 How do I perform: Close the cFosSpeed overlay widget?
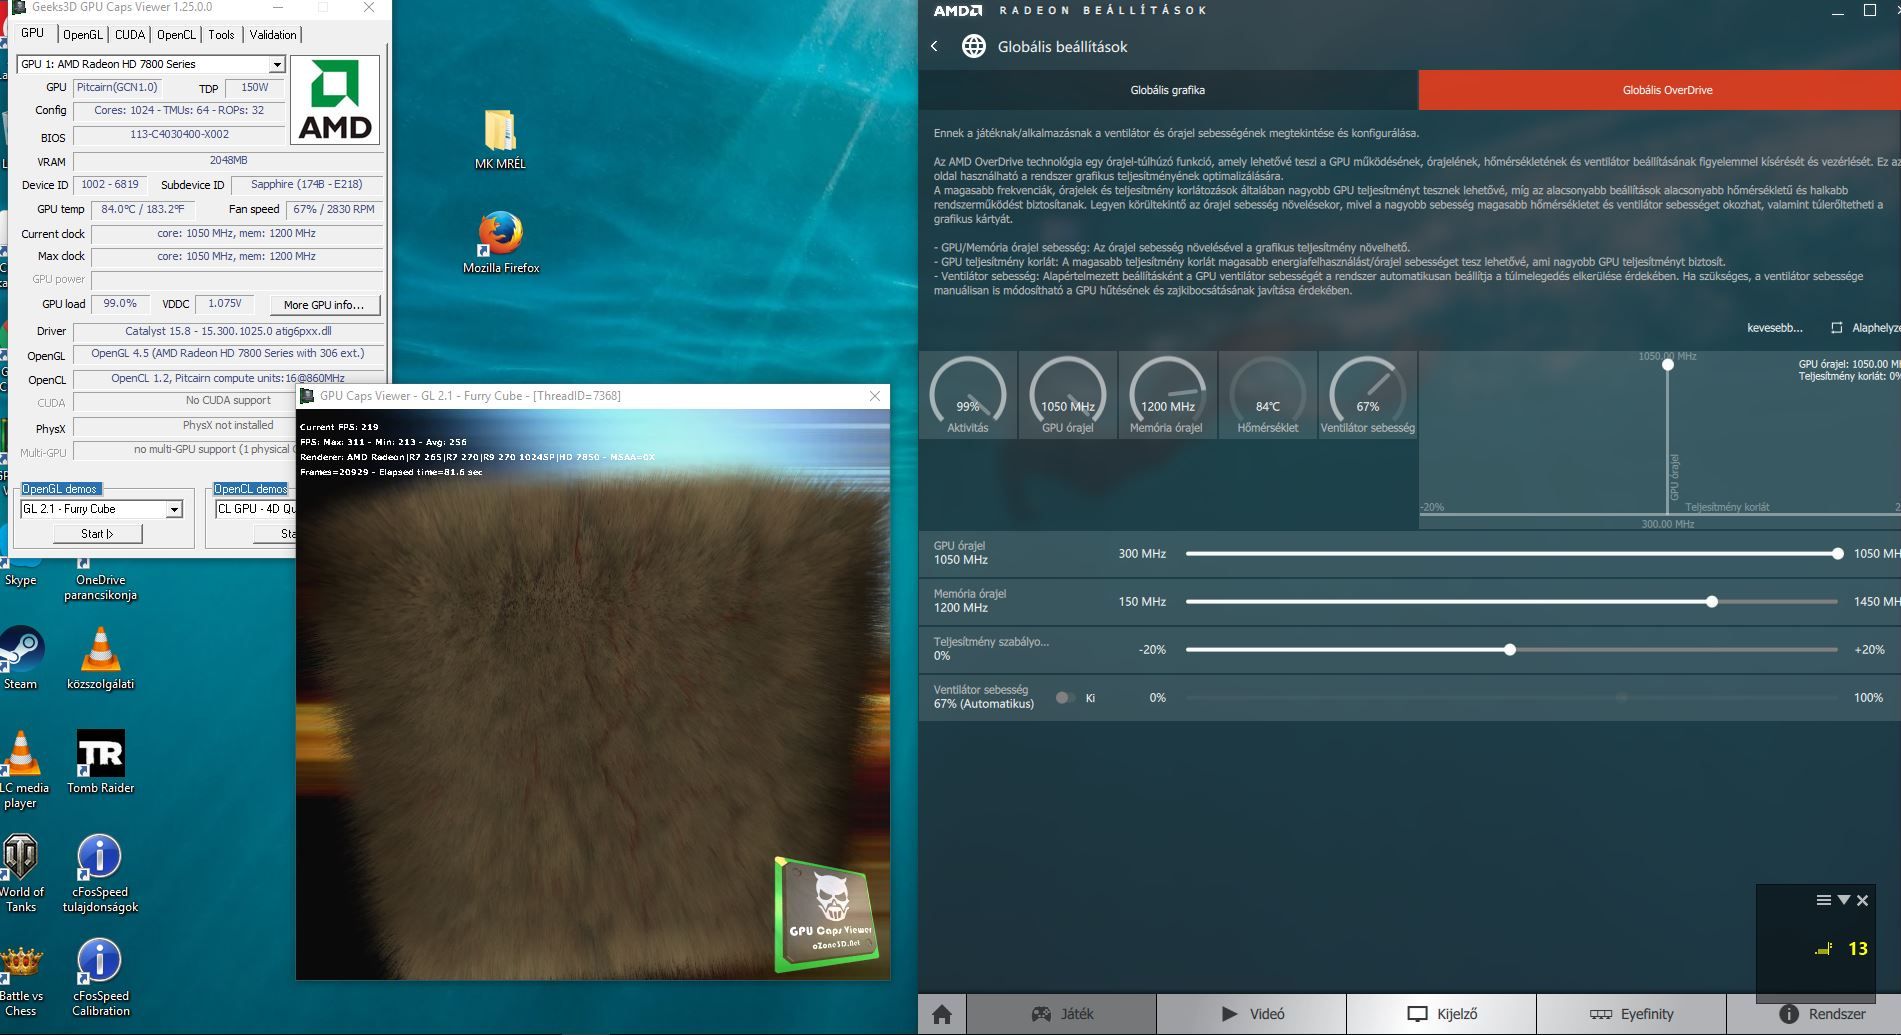coord(1863,900)
